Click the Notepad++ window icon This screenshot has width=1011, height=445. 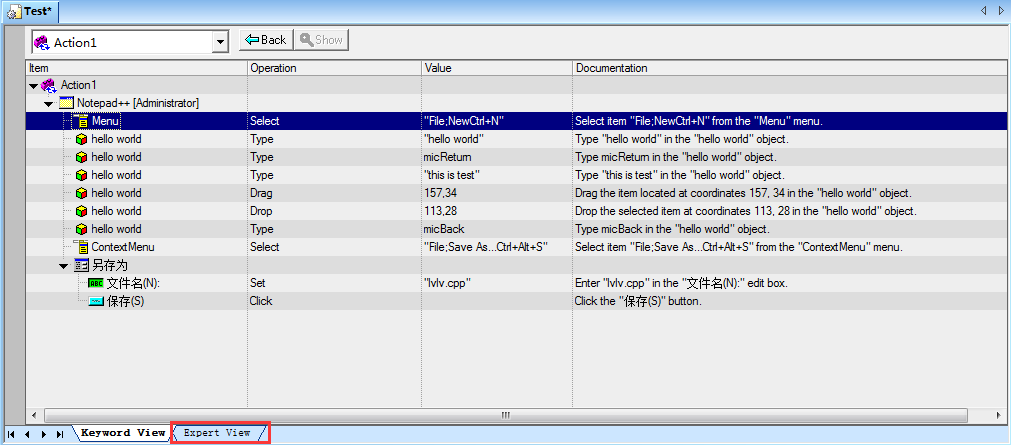point(66,103)
